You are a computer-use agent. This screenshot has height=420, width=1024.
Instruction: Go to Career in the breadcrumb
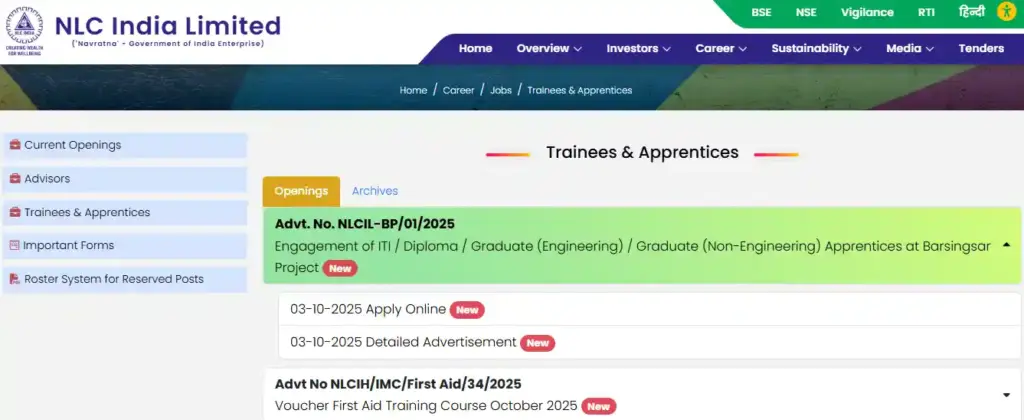point(459,90)
